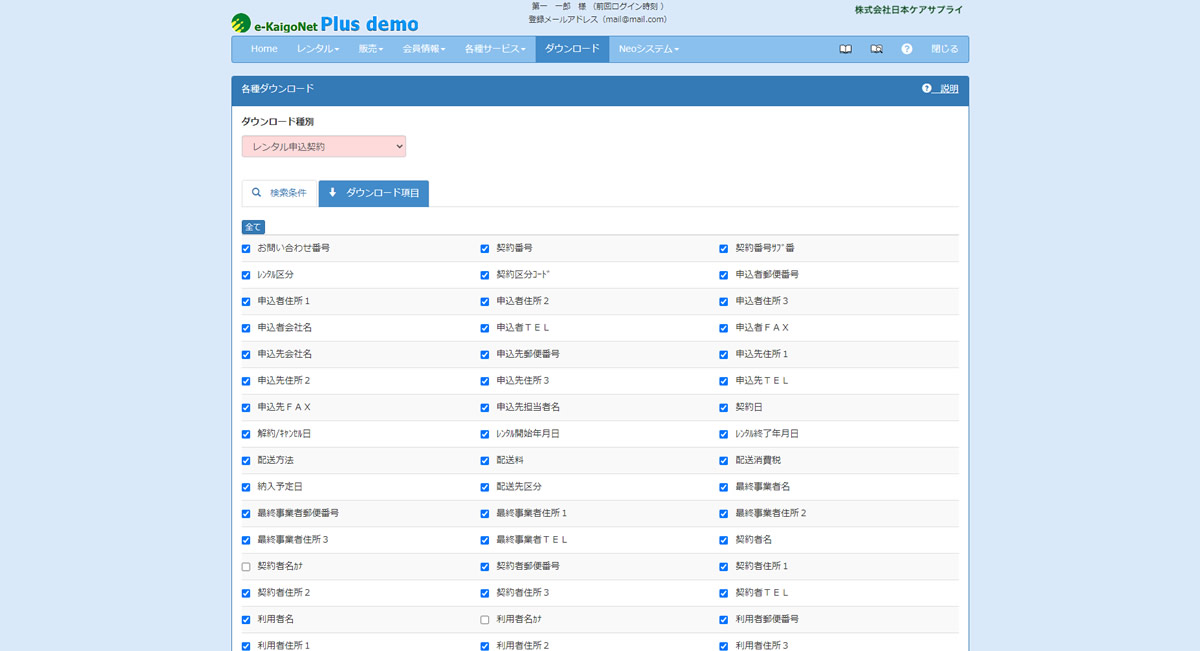
Task: Click the 最終事業者郵便番号 label
Action: pos(298,513)
